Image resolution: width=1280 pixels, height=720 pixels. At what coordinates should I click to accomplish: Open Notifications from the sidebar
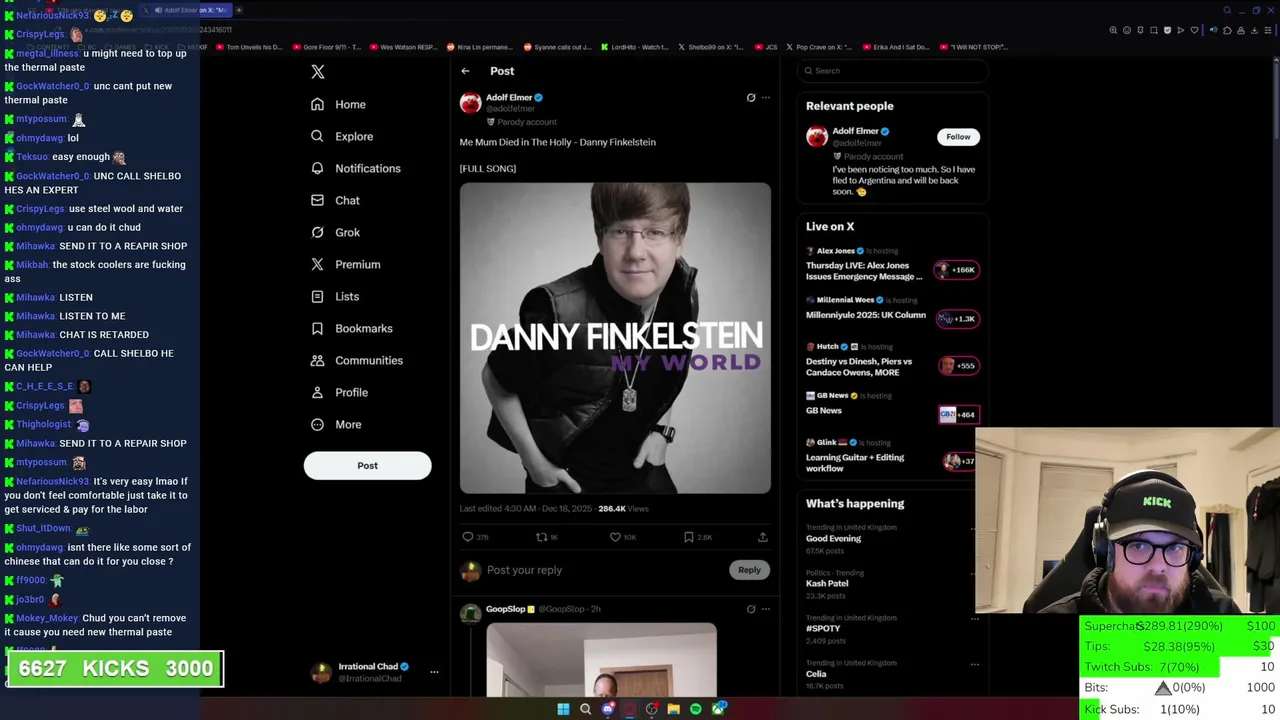(x=355, y=168)
